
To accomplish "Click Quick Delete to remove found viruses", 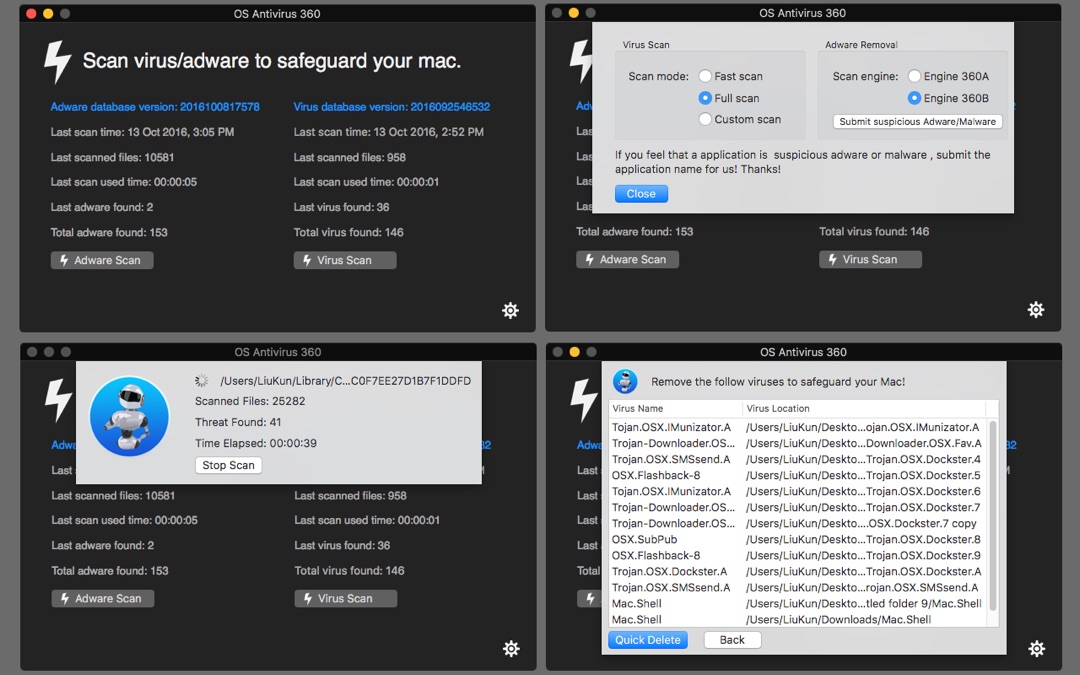I will pyautogui.click(x=647, y=640).
